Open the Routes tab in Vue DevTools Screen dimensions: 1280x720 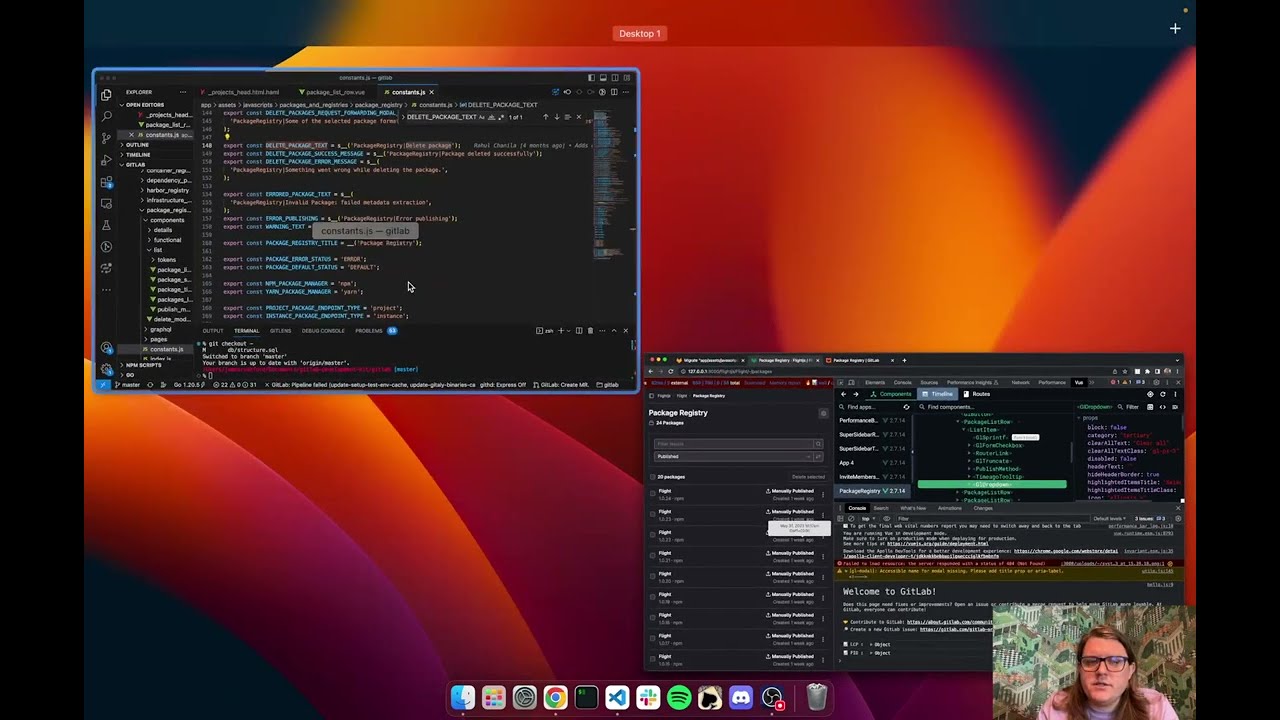977,394
